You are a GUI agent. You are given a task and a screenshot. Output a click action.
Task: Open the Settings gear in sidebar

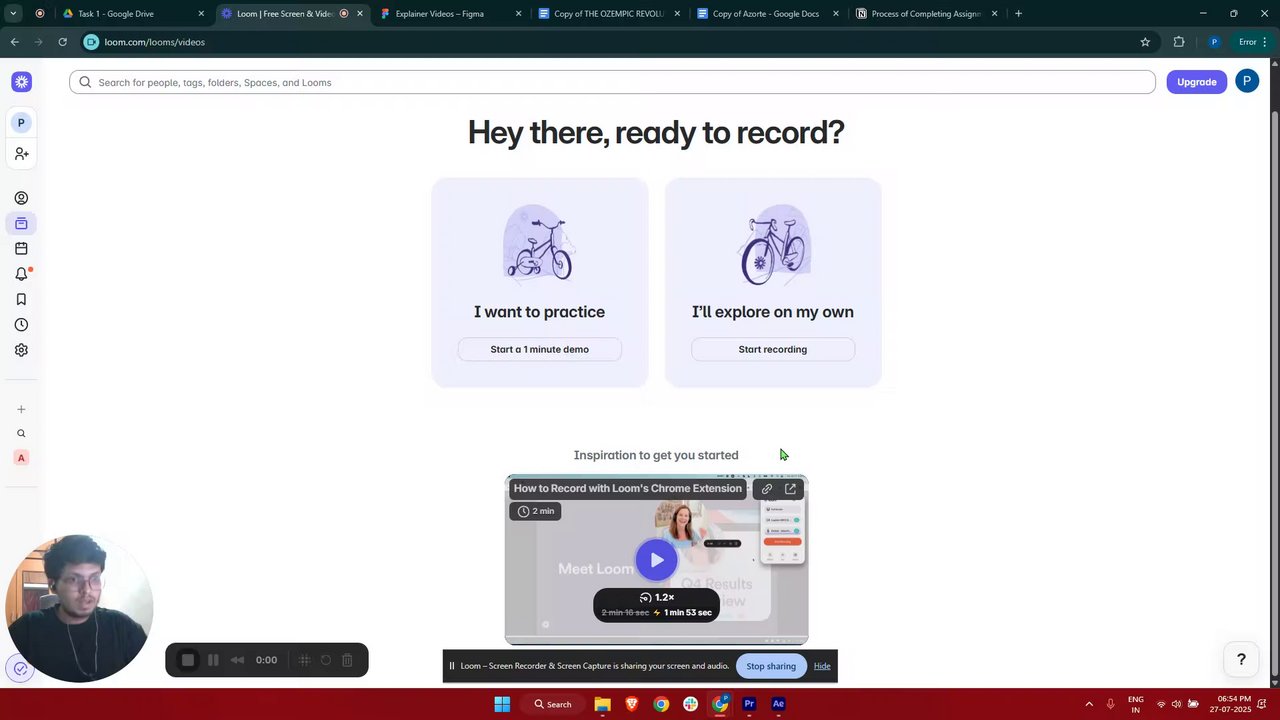tap(21, 350)
